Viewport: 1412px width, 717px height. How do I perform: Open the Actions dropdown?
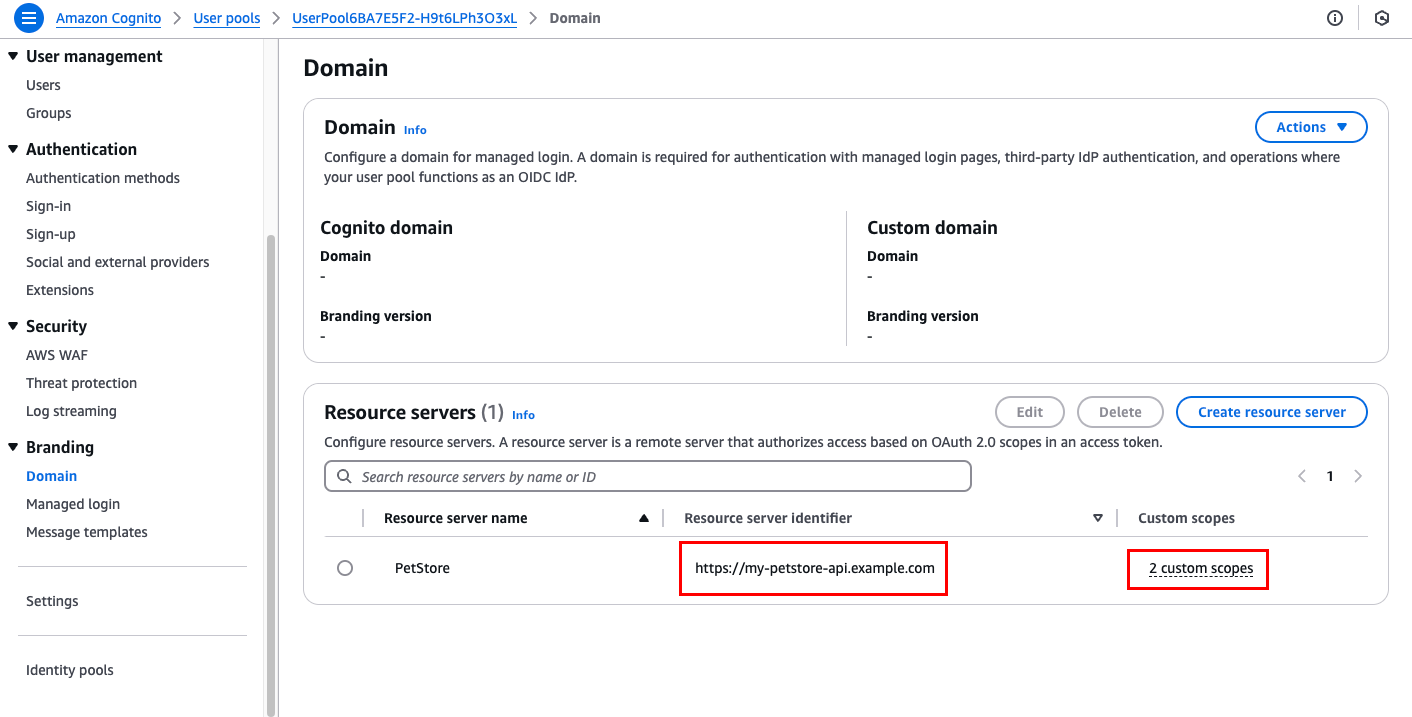tap(1311, 126)
